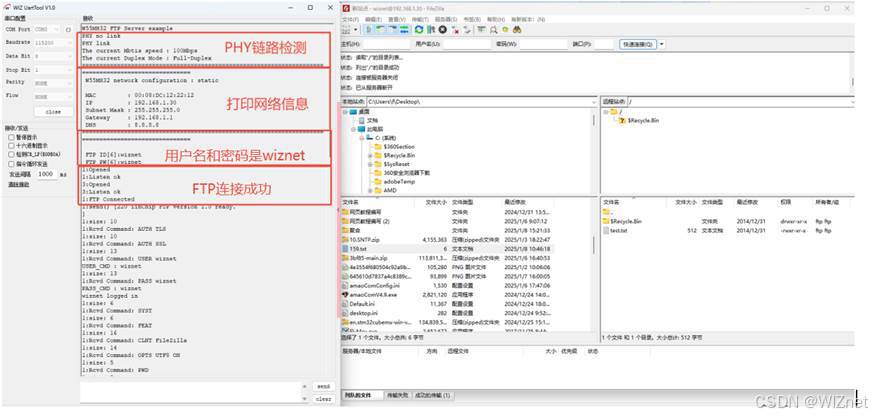Click magnifier toolbar icon in FileZilla
This screenshot has height=417, width=872.
tap(493, 29)
